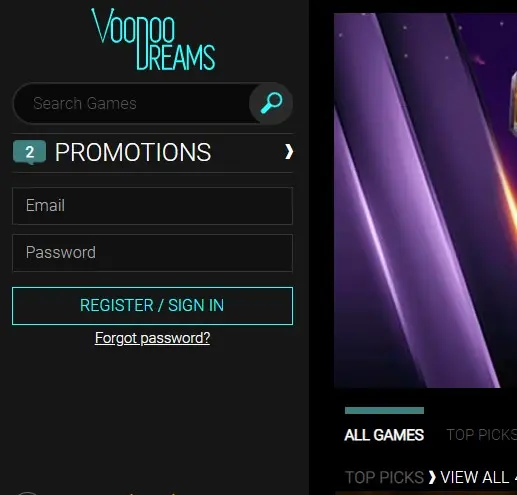This screenshot has height=495, width=517.
Task: Click the promotions count badge showing 2
Action: click(29, 152)
